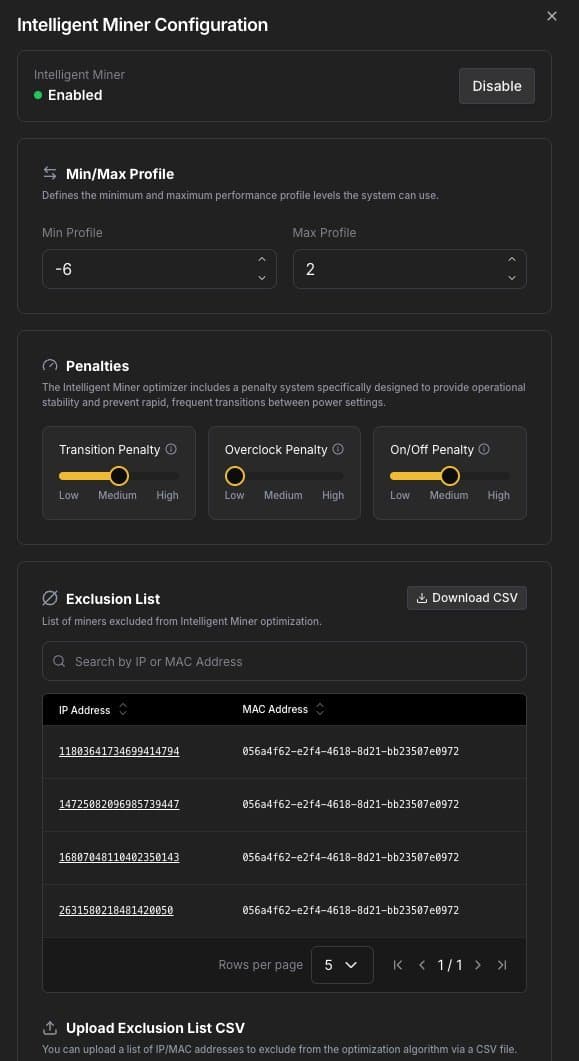Click the info icon next to Transition Penalty
The height and width of the screenshot is (1061, 579).
[x=169, y=449]
